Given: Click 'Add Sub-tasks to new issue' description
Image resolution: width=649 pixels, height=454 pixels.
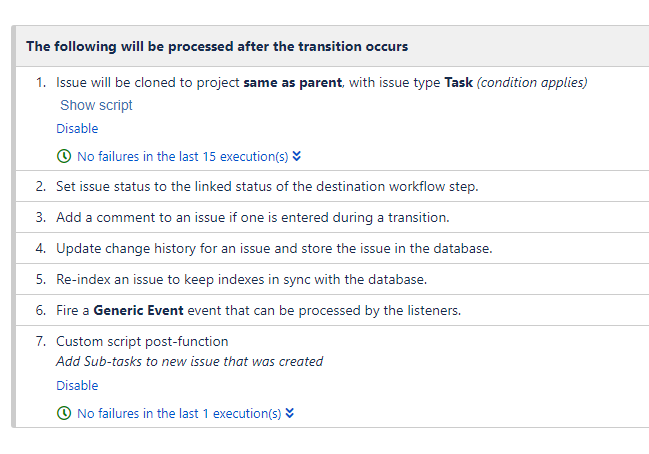Looking at the screenshot, I should tap(190, 361).
